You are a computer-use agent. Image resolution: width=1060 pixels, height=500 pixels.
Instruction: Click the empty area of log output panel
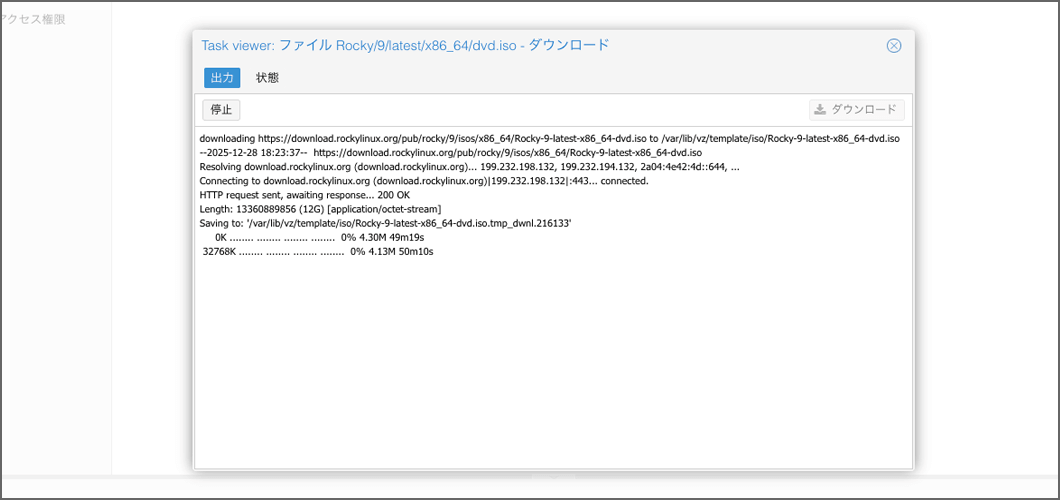point(553,370)
